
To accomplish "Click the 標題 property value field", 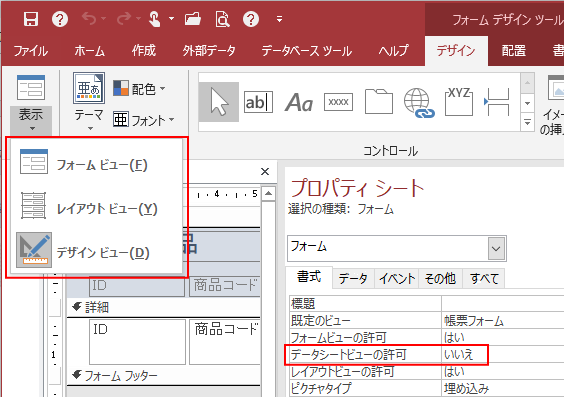I will click(503, 303).
